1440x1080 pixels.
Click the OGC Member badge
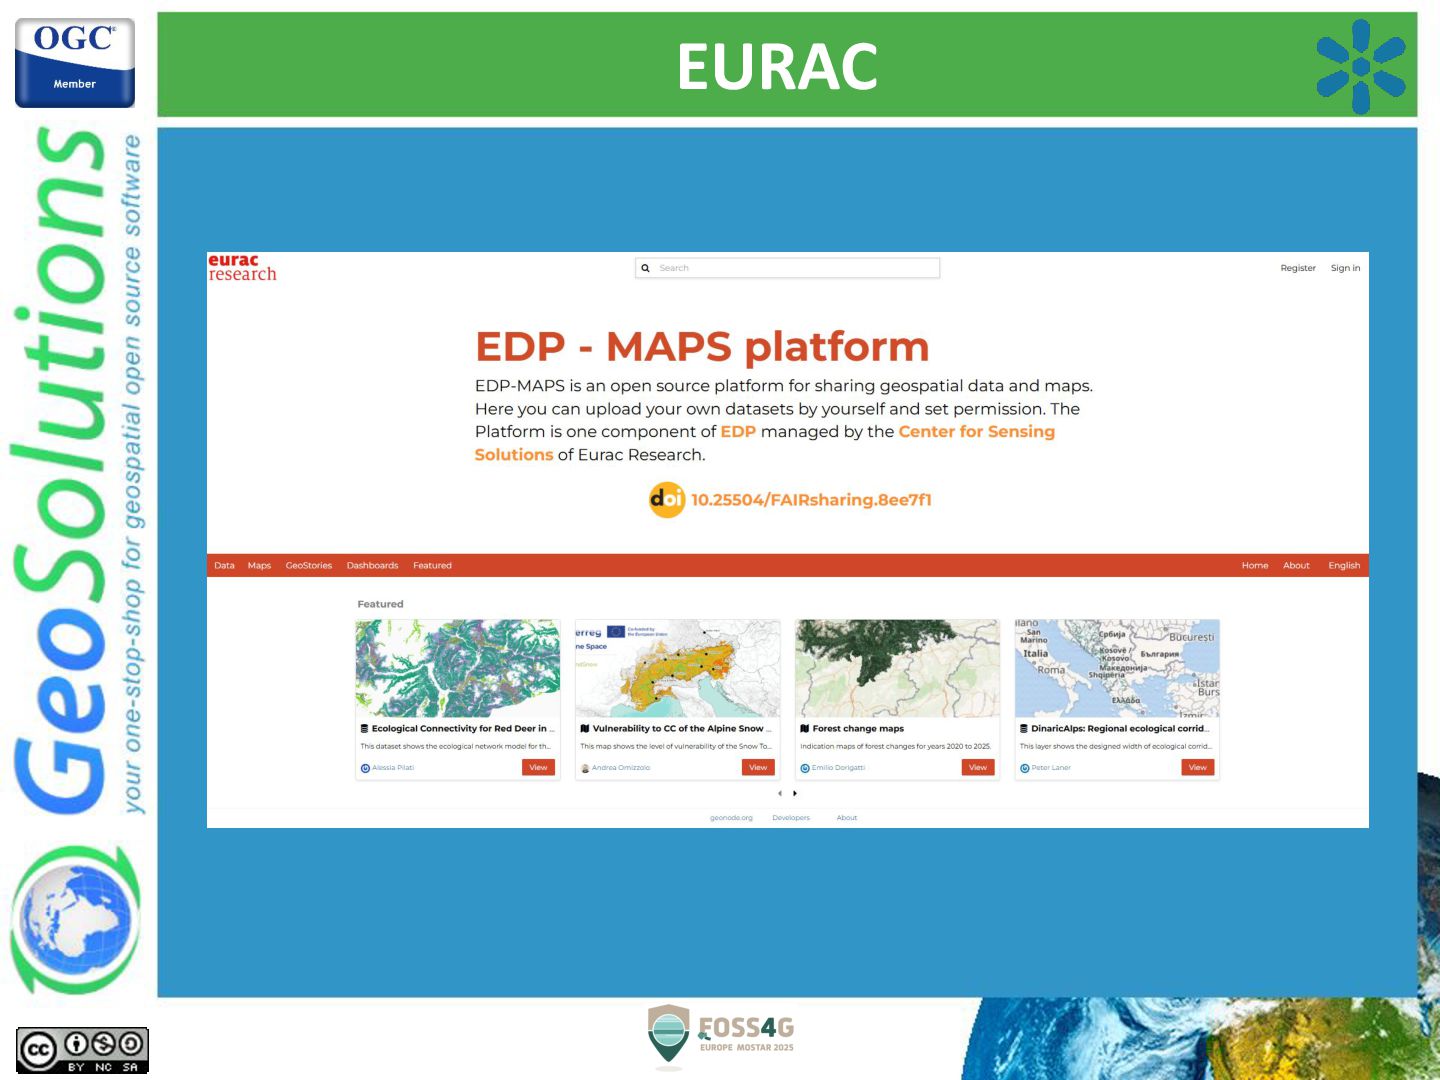(x=75, y=62)
